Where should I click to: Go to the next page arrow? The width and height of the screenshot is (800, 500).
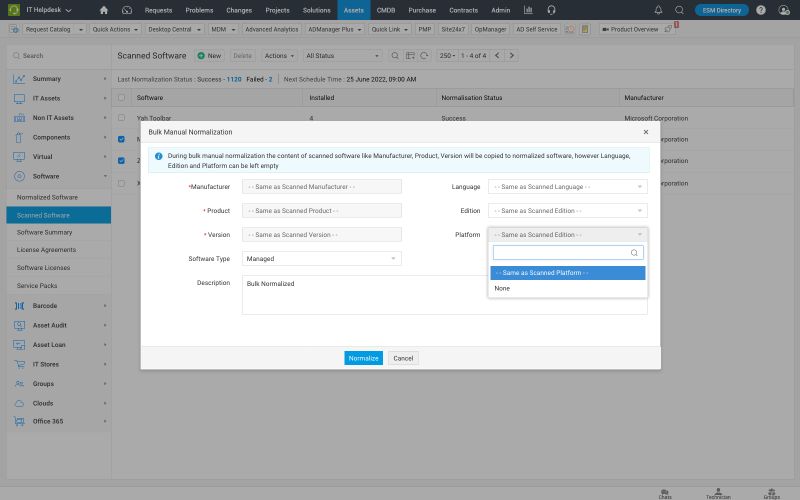tap(512, 56)
